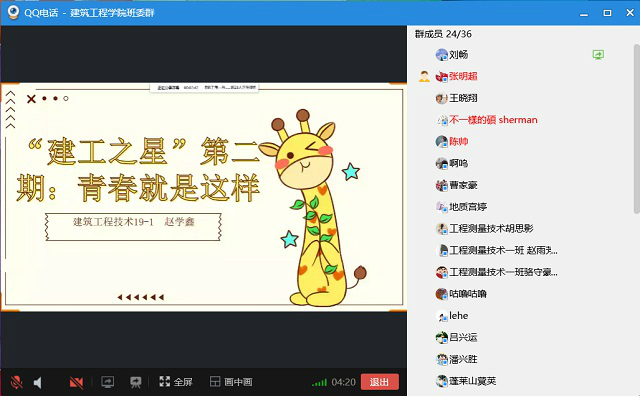Click the red 退出 exit button
640x396 pixels.
click(x=380, y=382)
